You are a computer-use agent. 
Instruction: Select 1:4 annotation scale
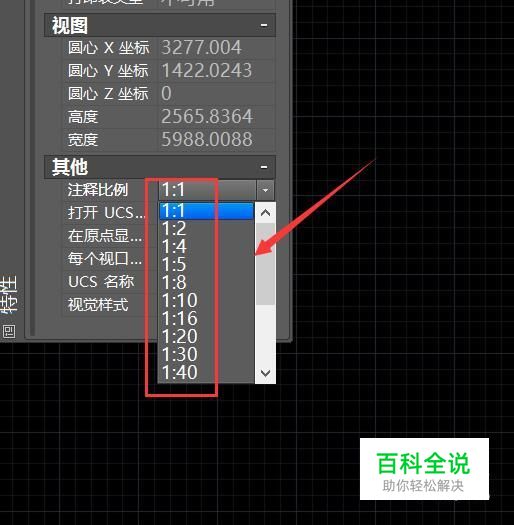tap(206, 247)
